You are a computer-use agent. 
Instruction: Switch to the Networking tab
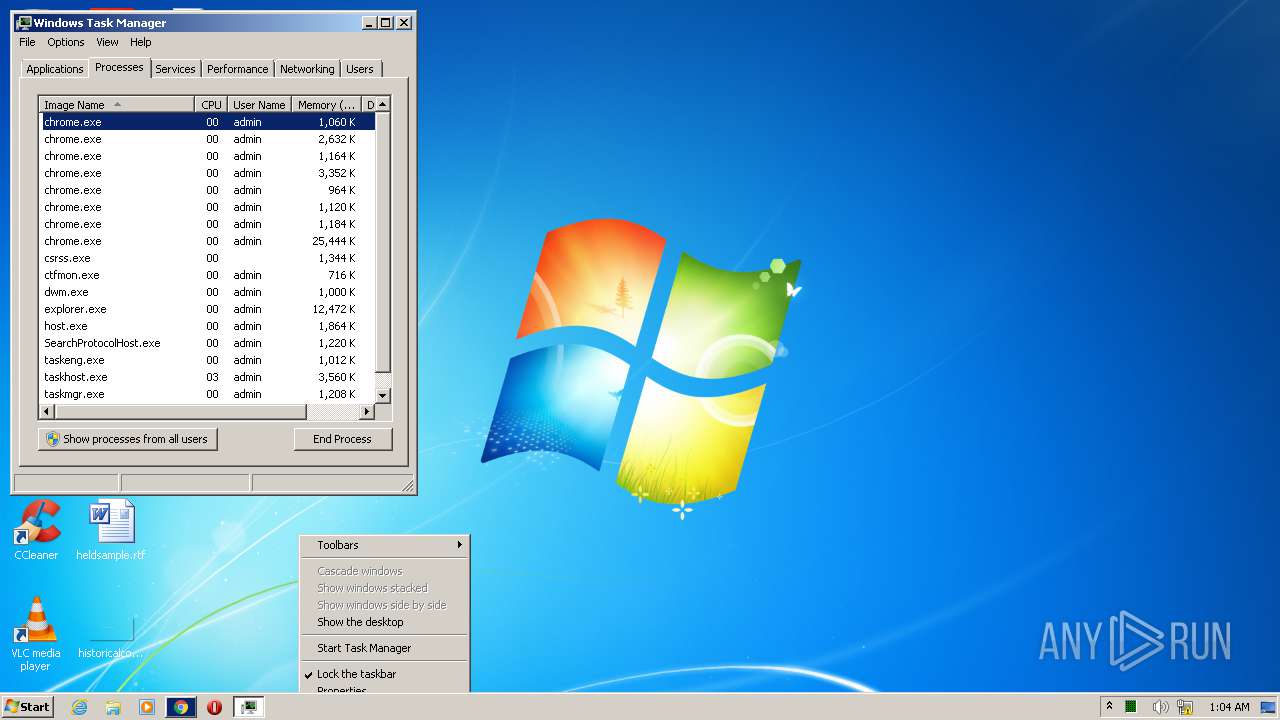(307, 69)
